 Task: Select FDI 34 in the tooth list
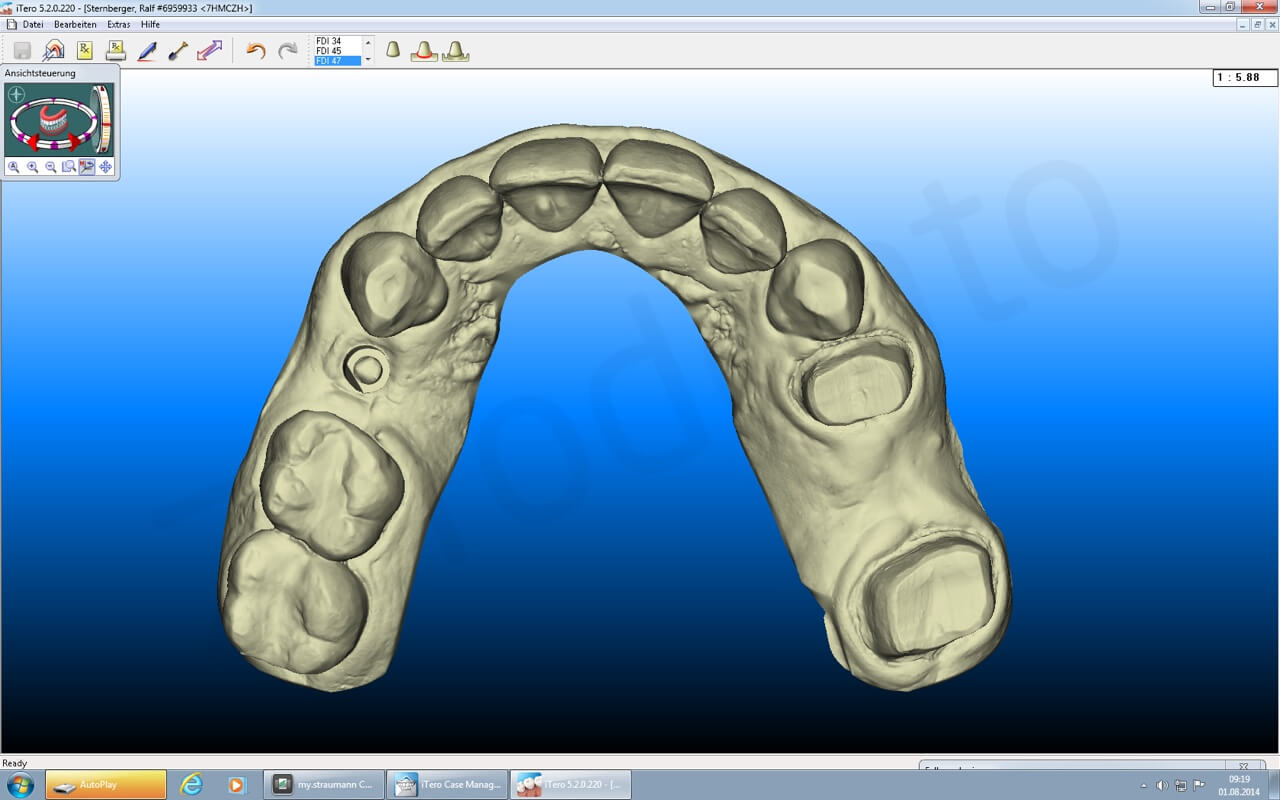pyautogui.click(x=337, y=41)
